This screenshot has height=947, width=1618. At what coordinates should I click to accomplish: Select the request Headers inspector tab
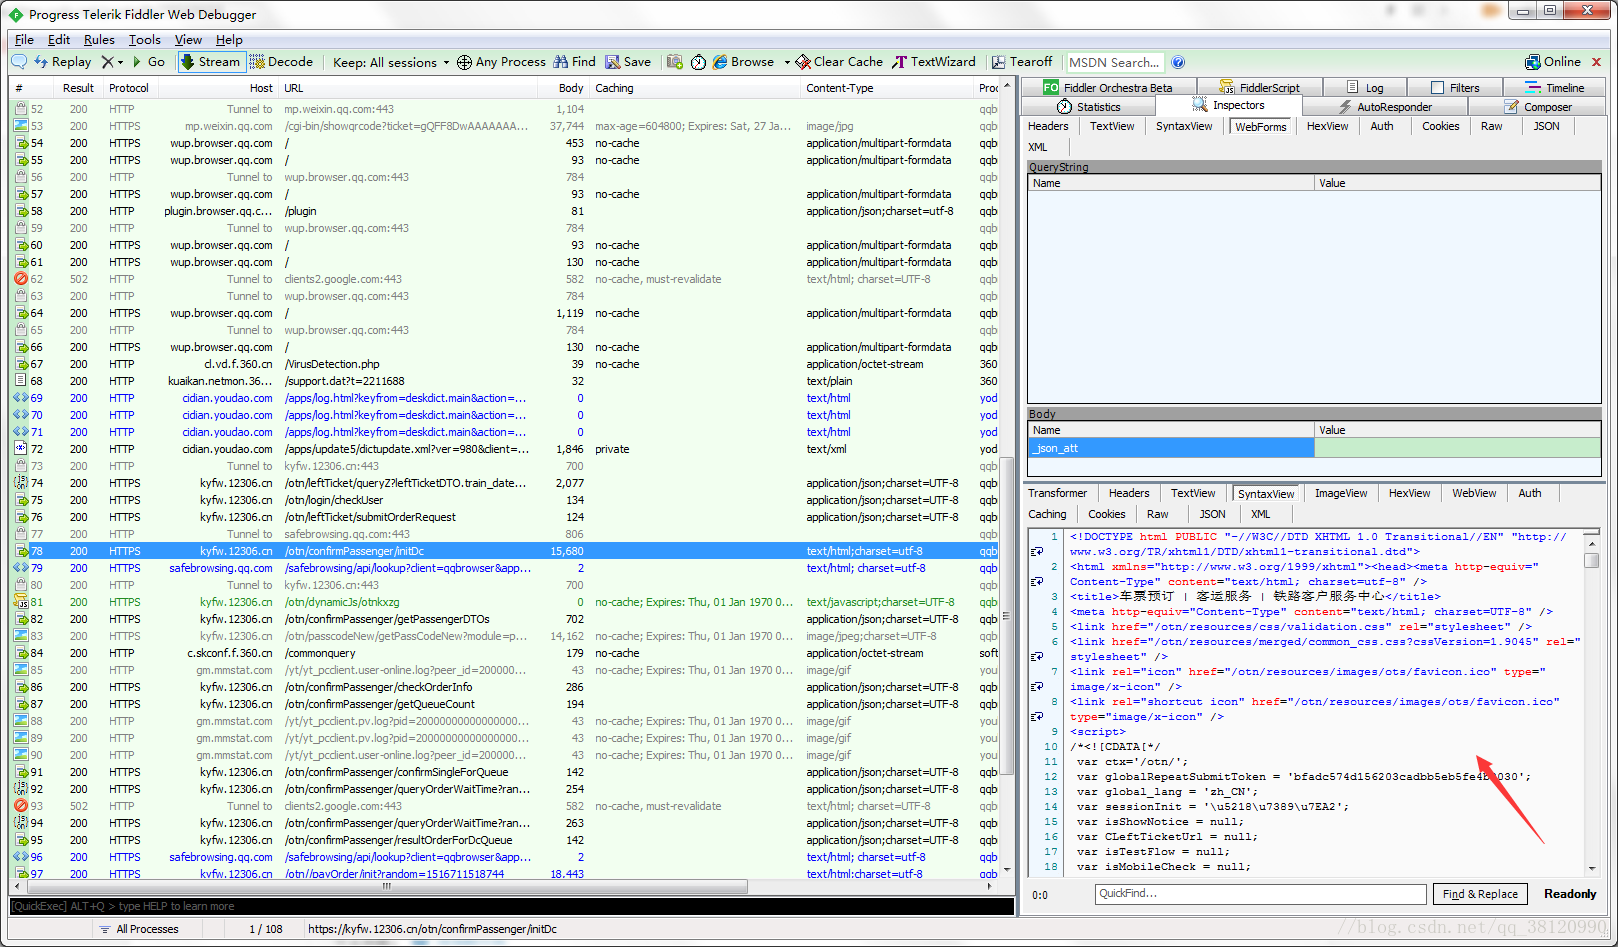1048,126
